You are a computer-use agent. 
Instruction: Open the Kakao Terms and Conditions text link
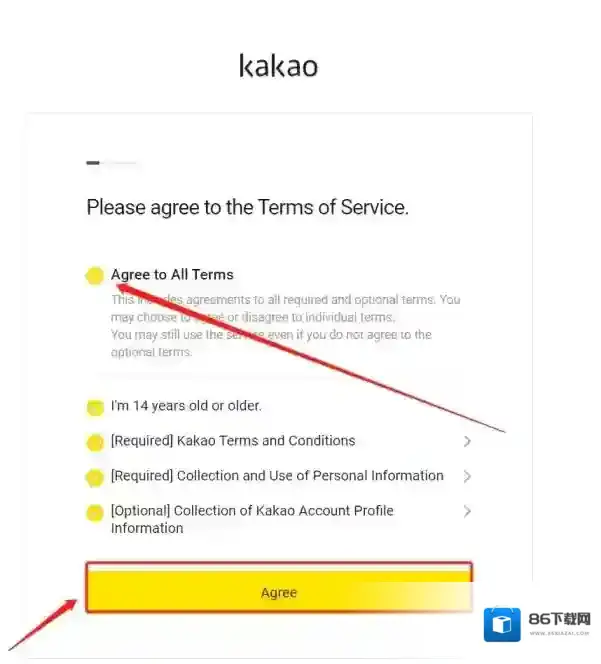click(x=233, y=441)
